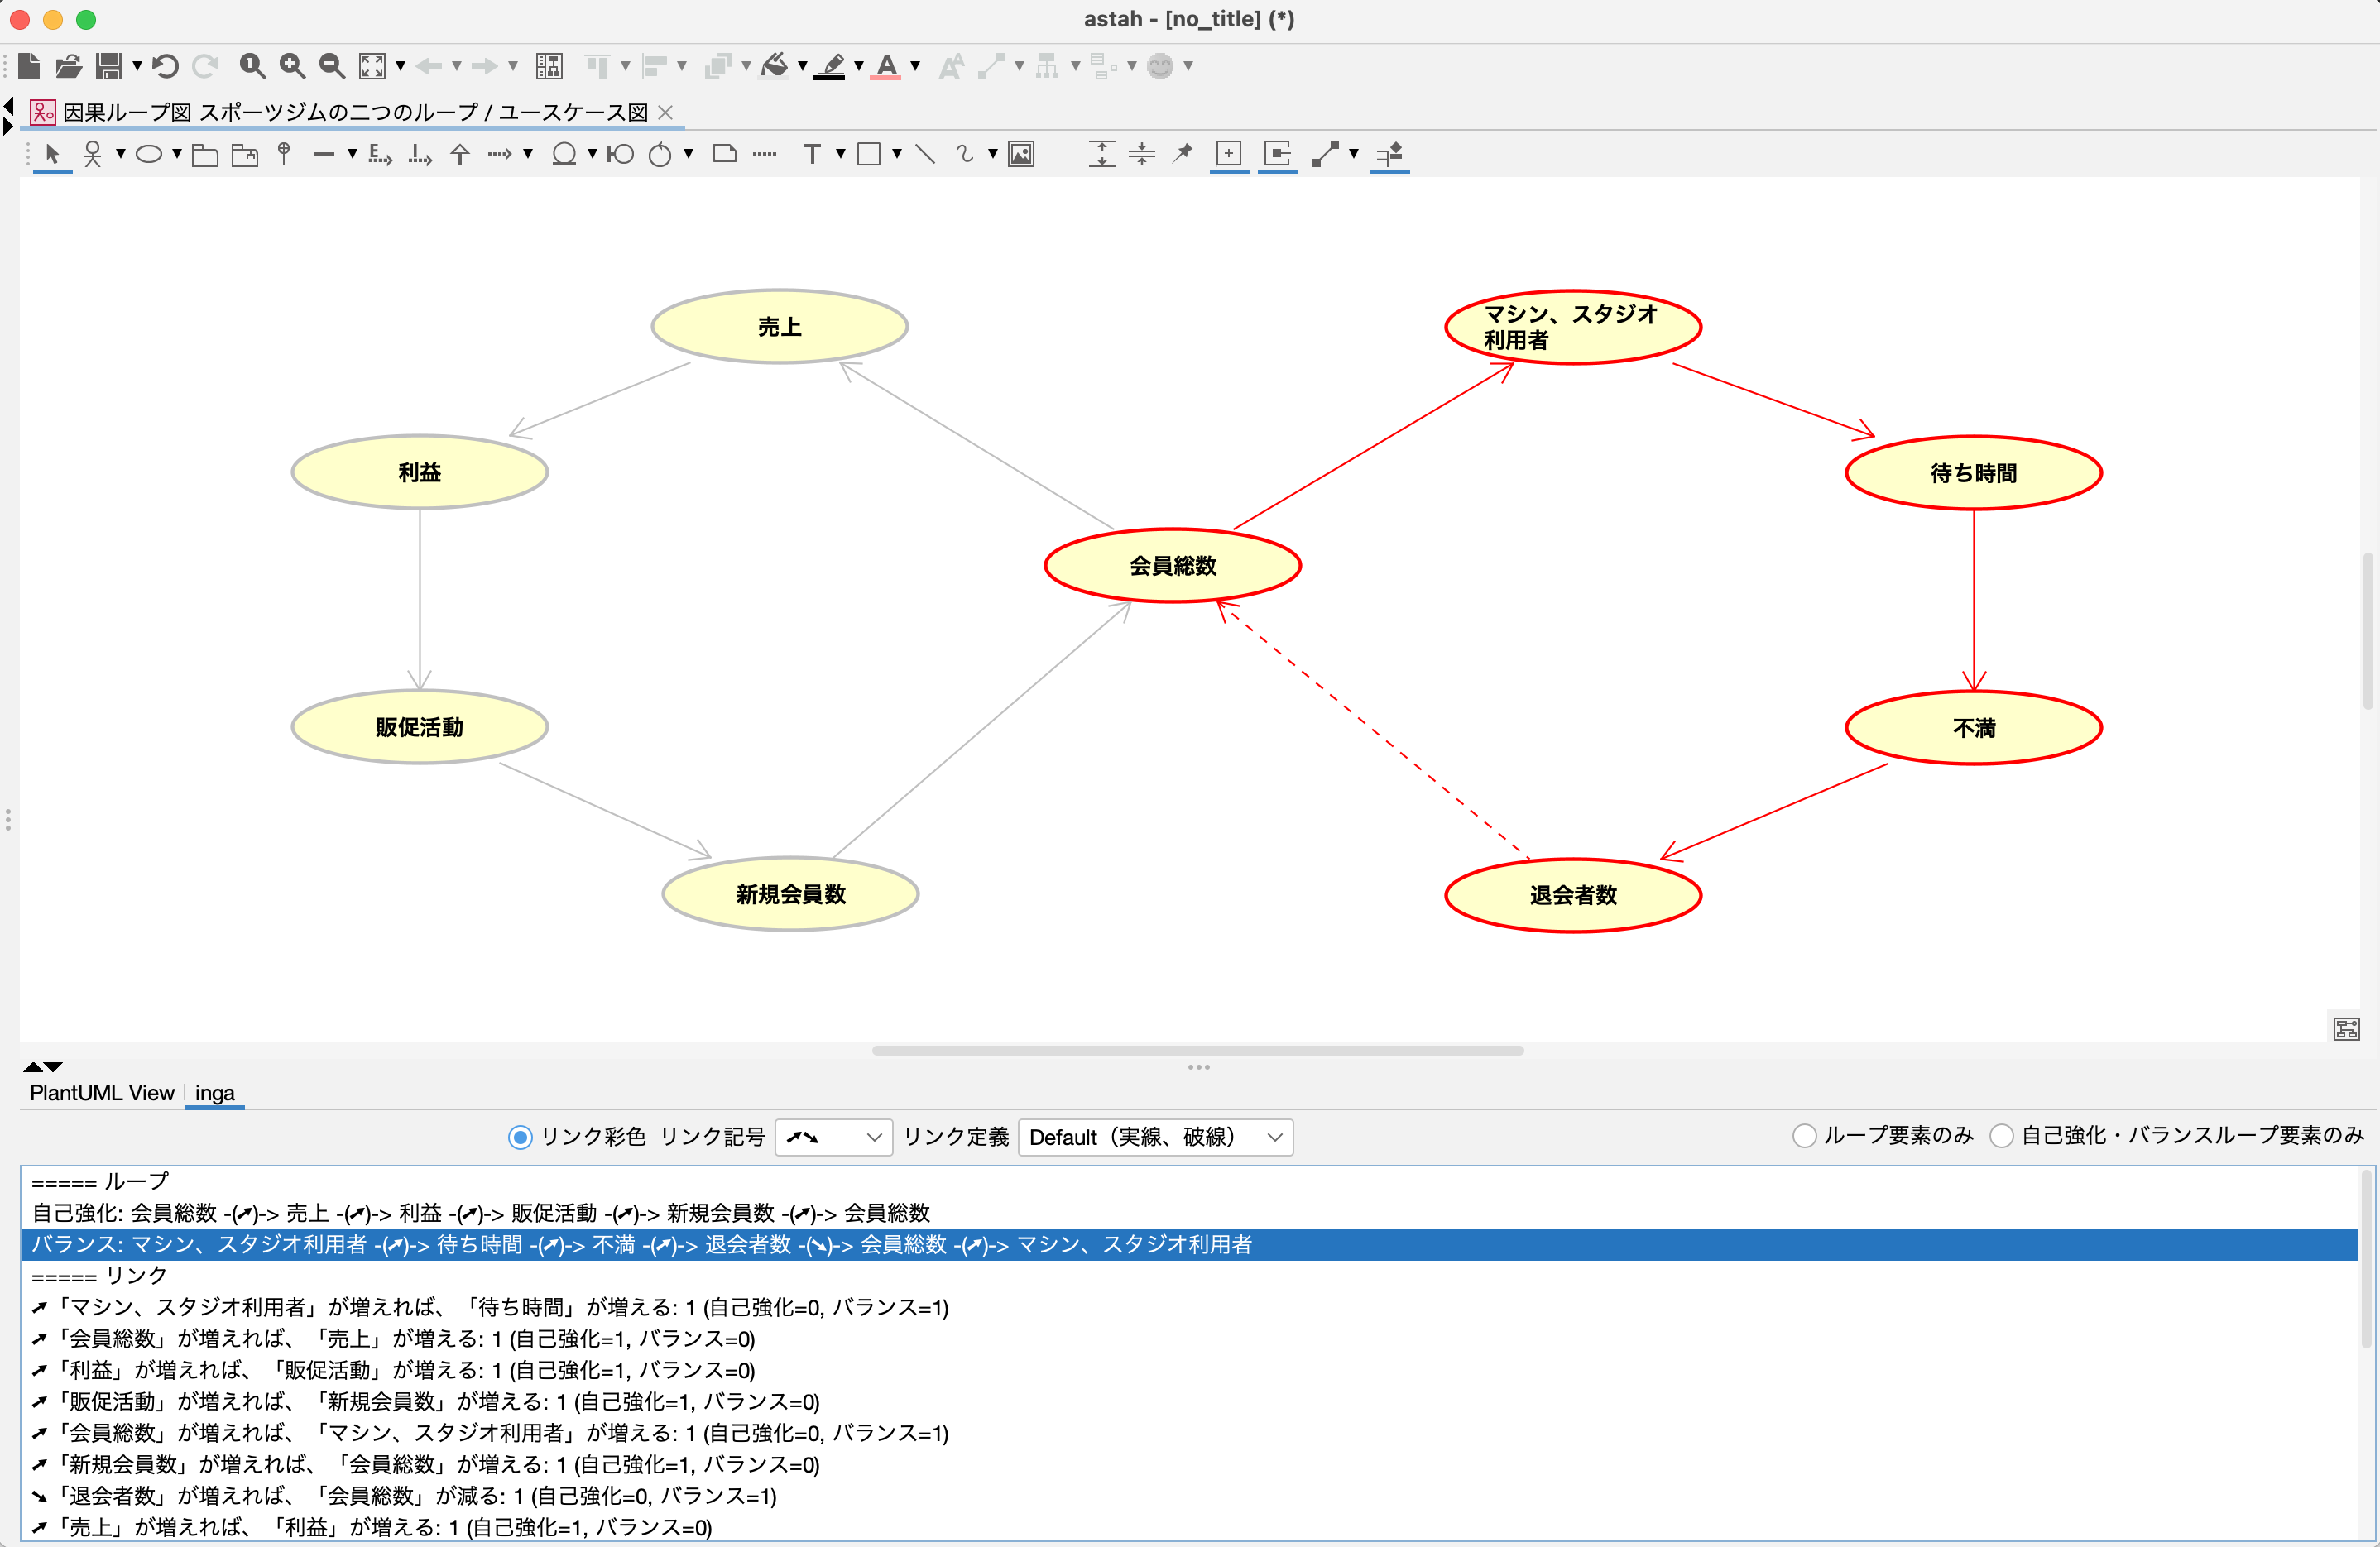2380x1547 pixels.
Task: Click the Insert Image tool icon
Action: [1021, 154]
